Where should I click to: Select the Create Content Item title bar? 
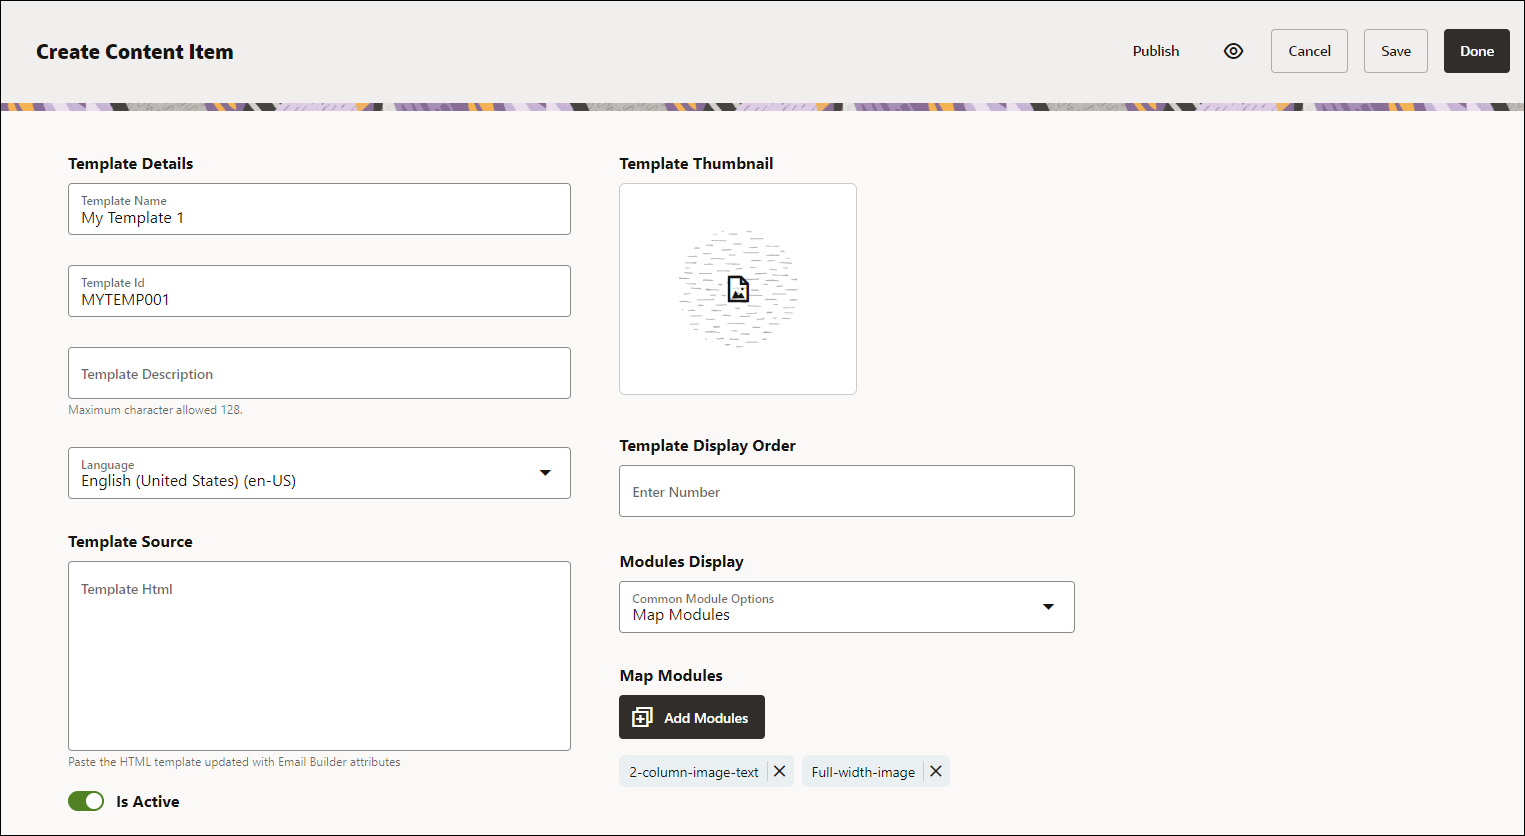pyautogui.click(x=134, y=52)
